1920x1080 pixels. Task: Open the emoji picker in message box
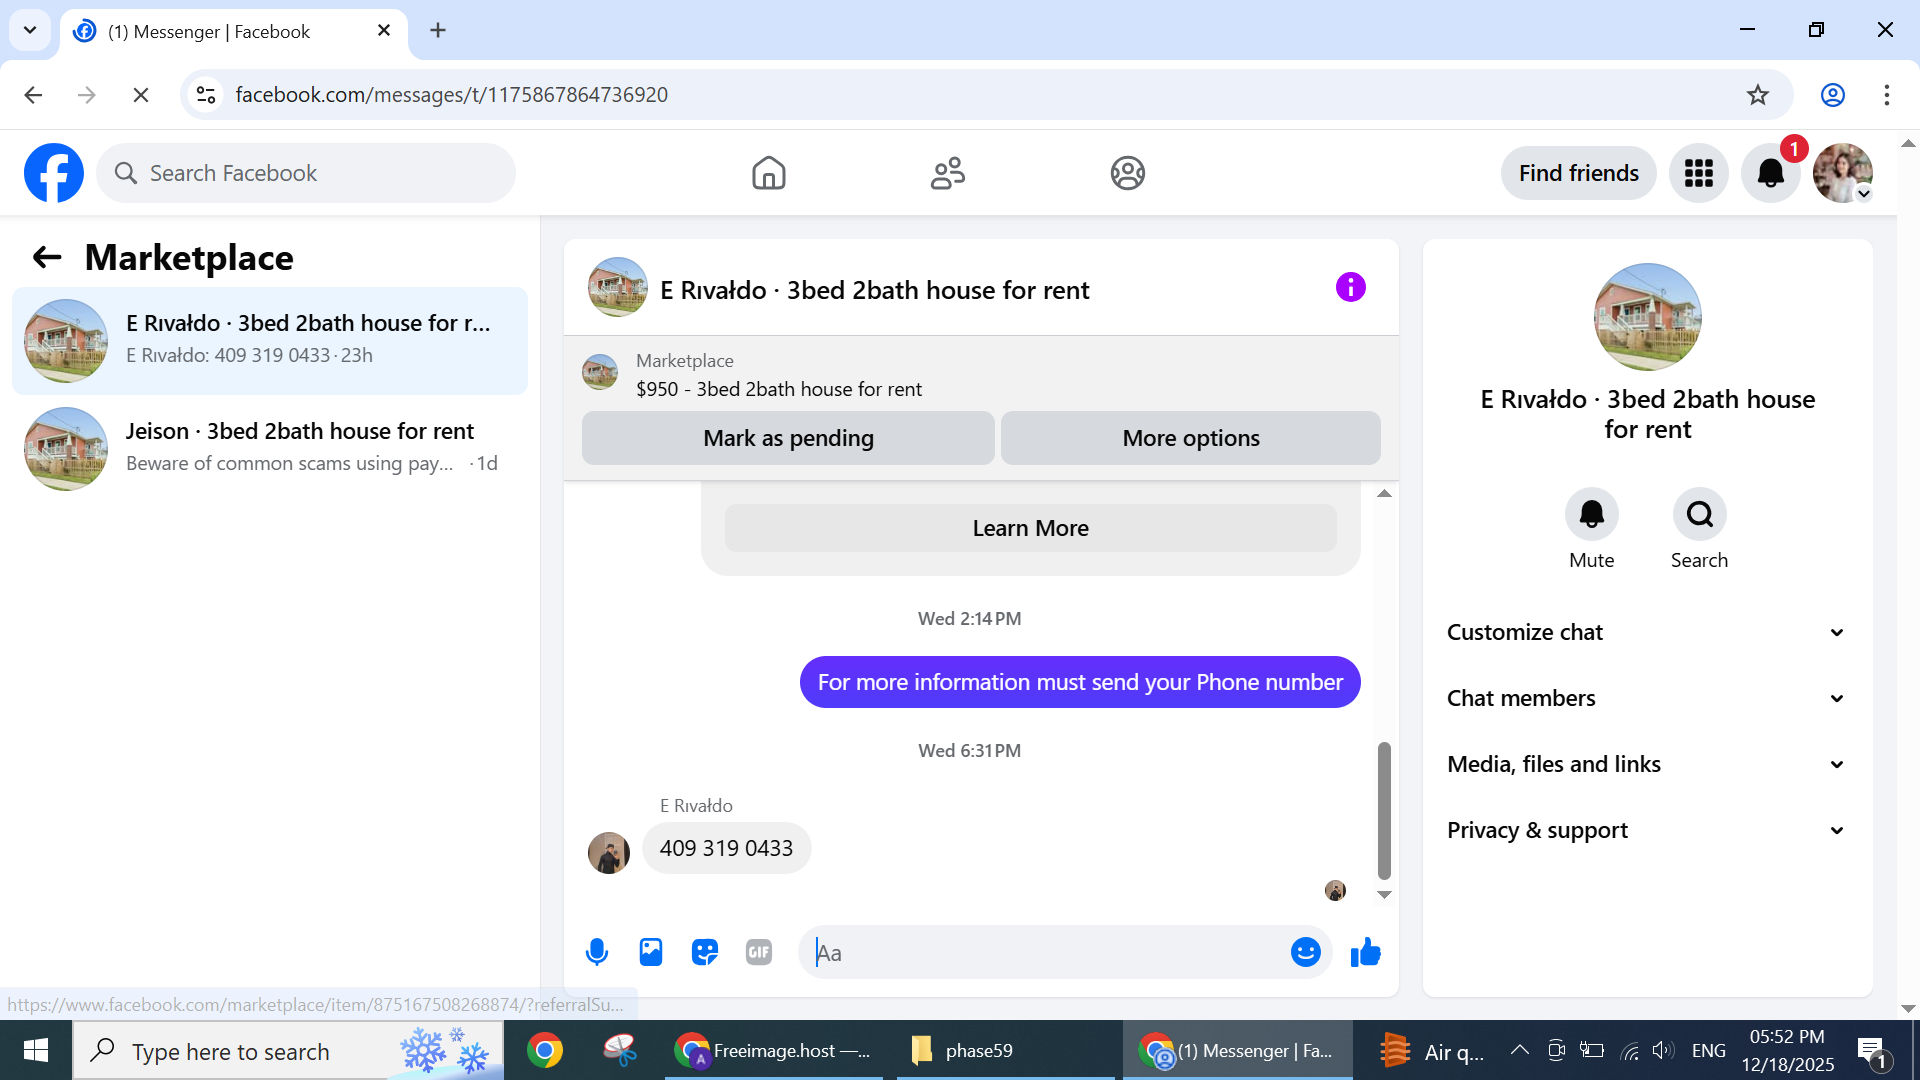(1306, 952)
